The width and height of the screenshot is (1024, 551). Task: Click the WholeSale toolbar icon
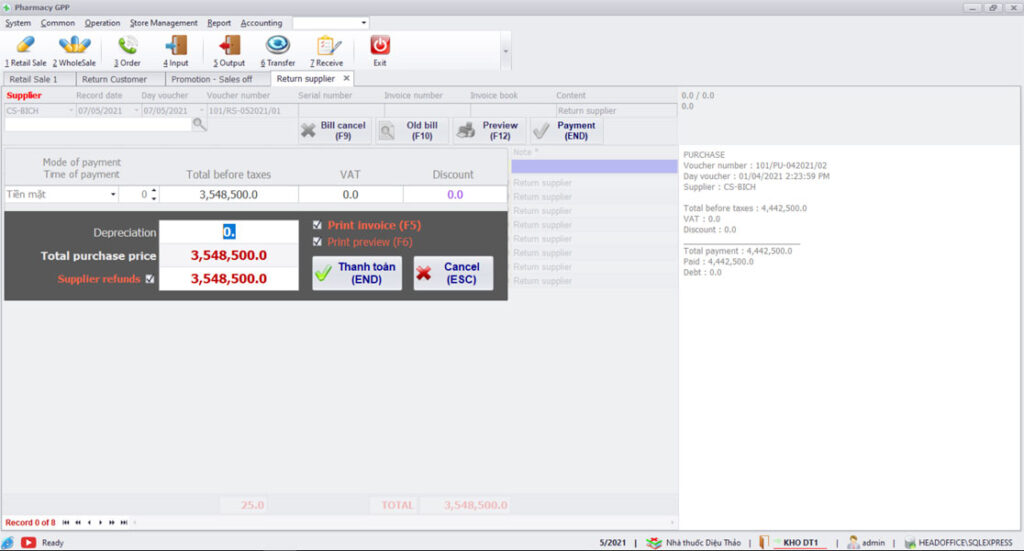coord(74,46)
